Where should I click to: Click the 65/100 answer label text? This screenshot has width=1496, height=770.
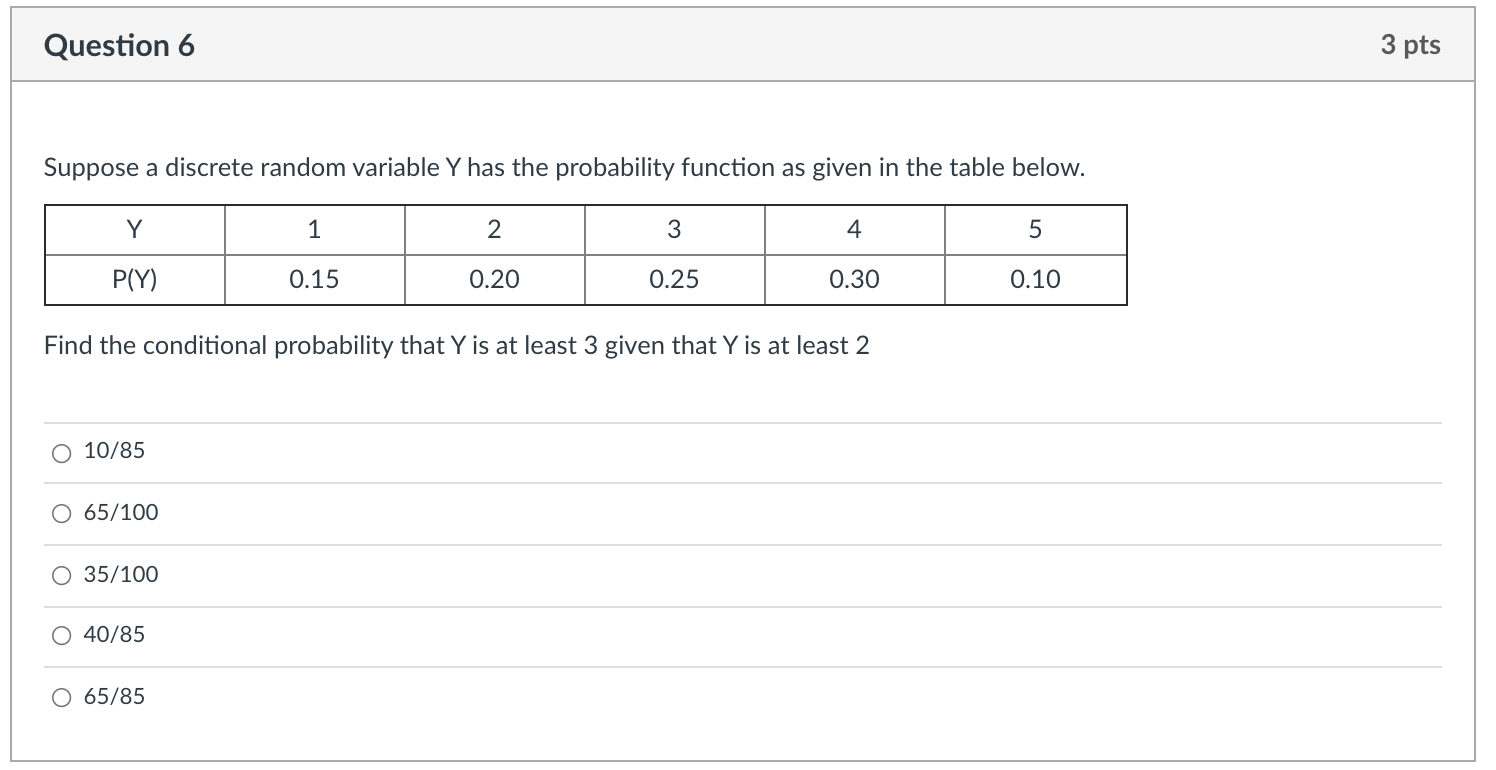pyautogui.click(x=124, y=512)
